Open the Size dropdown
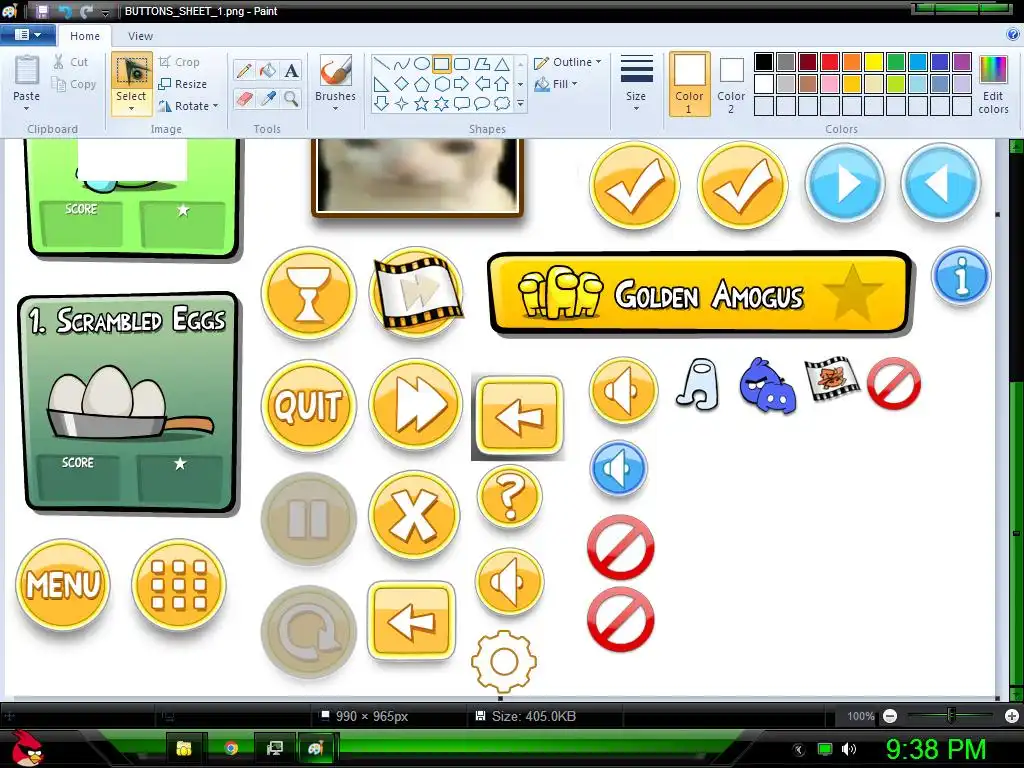Image resolution: width=1024 pixels, height=768 pixels. coord(636,85)
